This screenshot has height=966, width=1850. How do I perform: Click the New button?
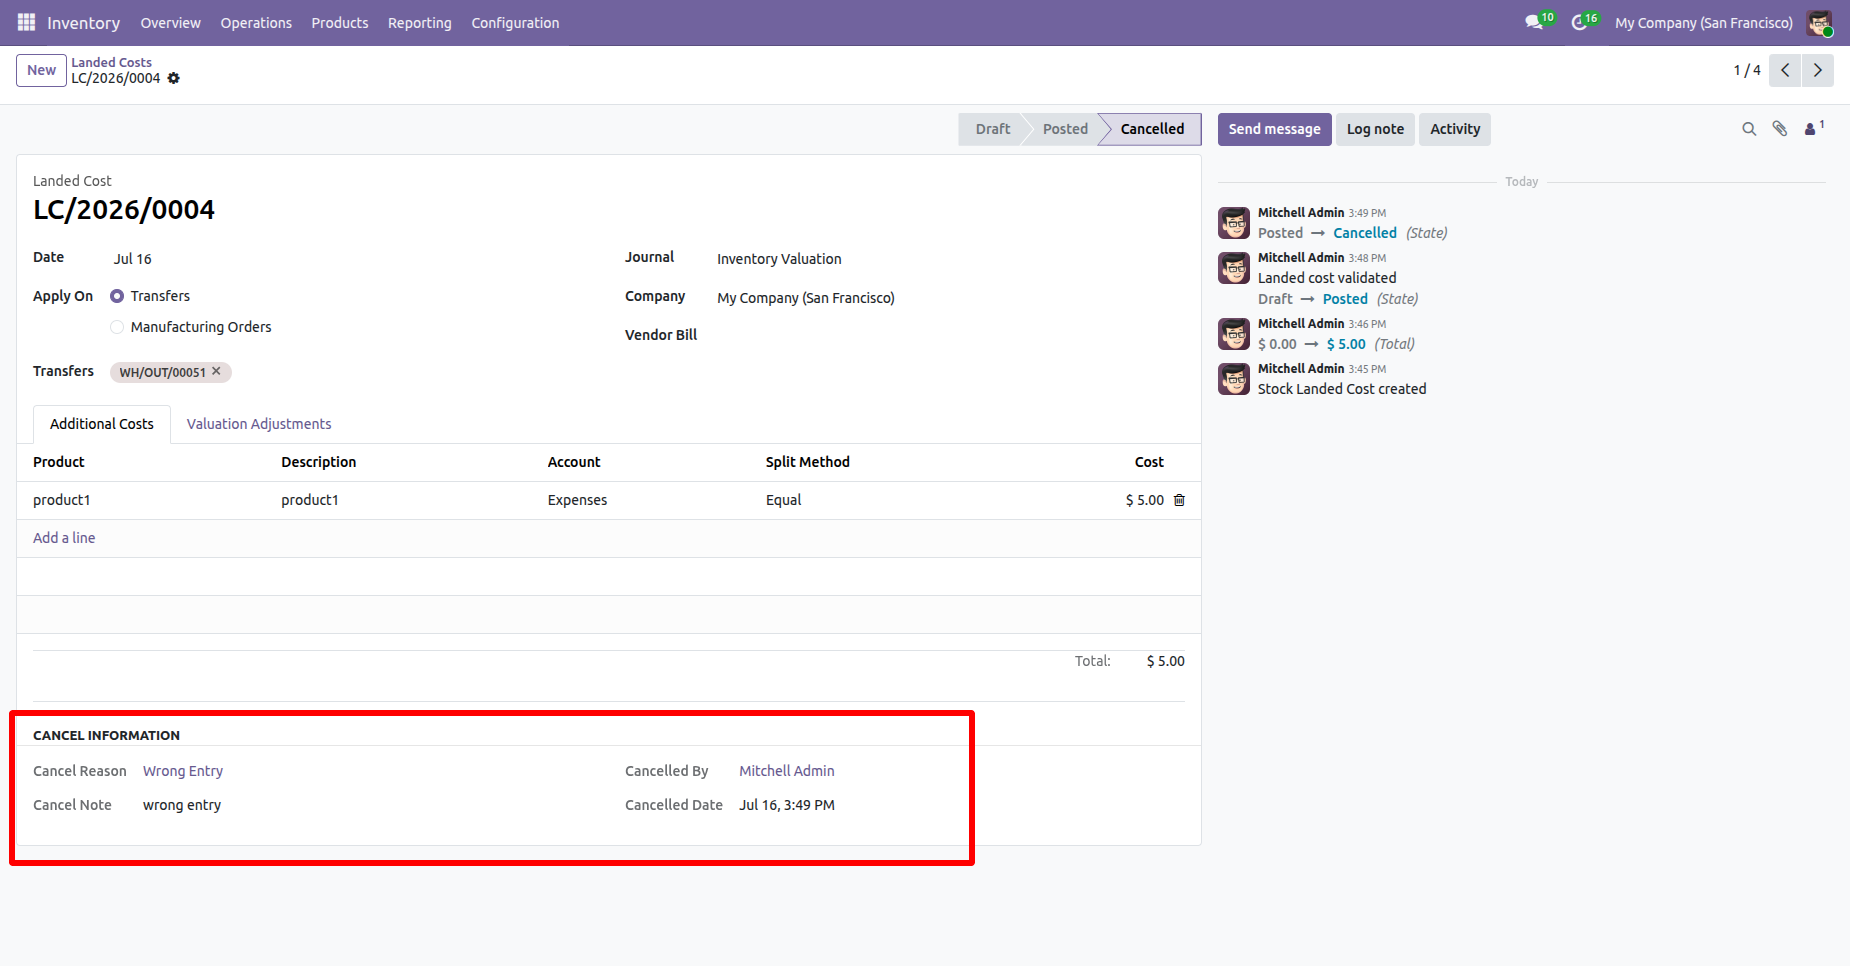pyautogui.click(x=41, y=70)
